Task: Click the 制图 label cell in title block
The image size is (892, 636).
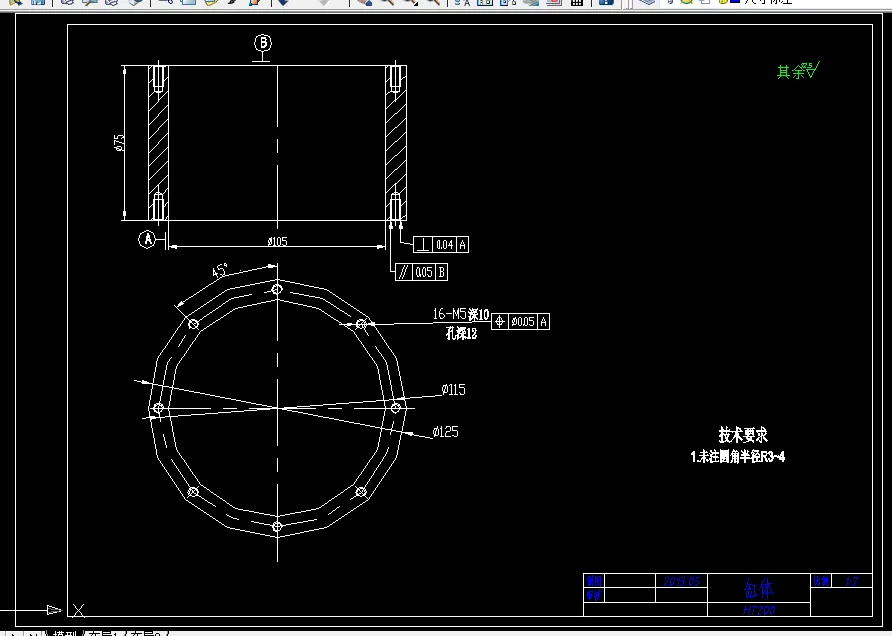Action: pos(594,581)
